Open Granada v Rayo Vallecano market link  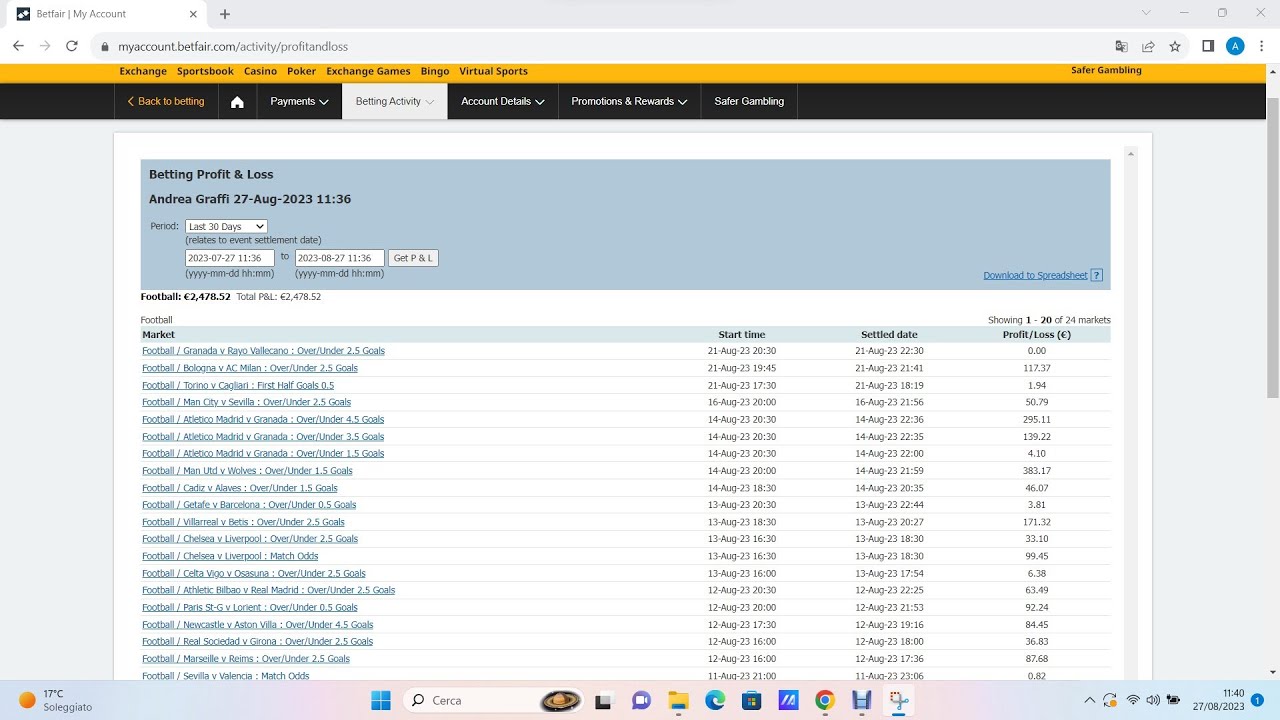tap(263, 351)
